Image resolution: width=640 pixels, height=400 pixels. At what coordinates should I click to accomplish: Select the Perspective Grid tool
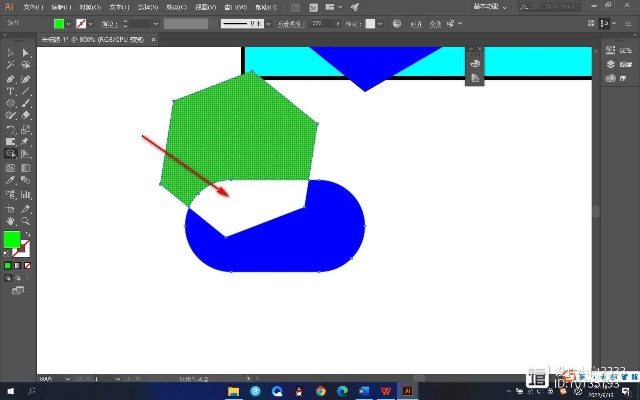pyautogui.click(x=25, y=153)
